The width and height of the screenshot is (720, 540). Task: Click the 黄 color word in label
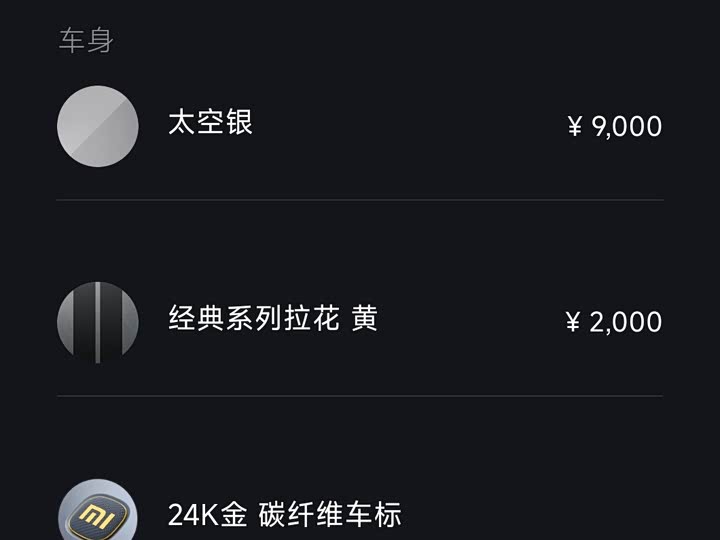tap(364, 320)
